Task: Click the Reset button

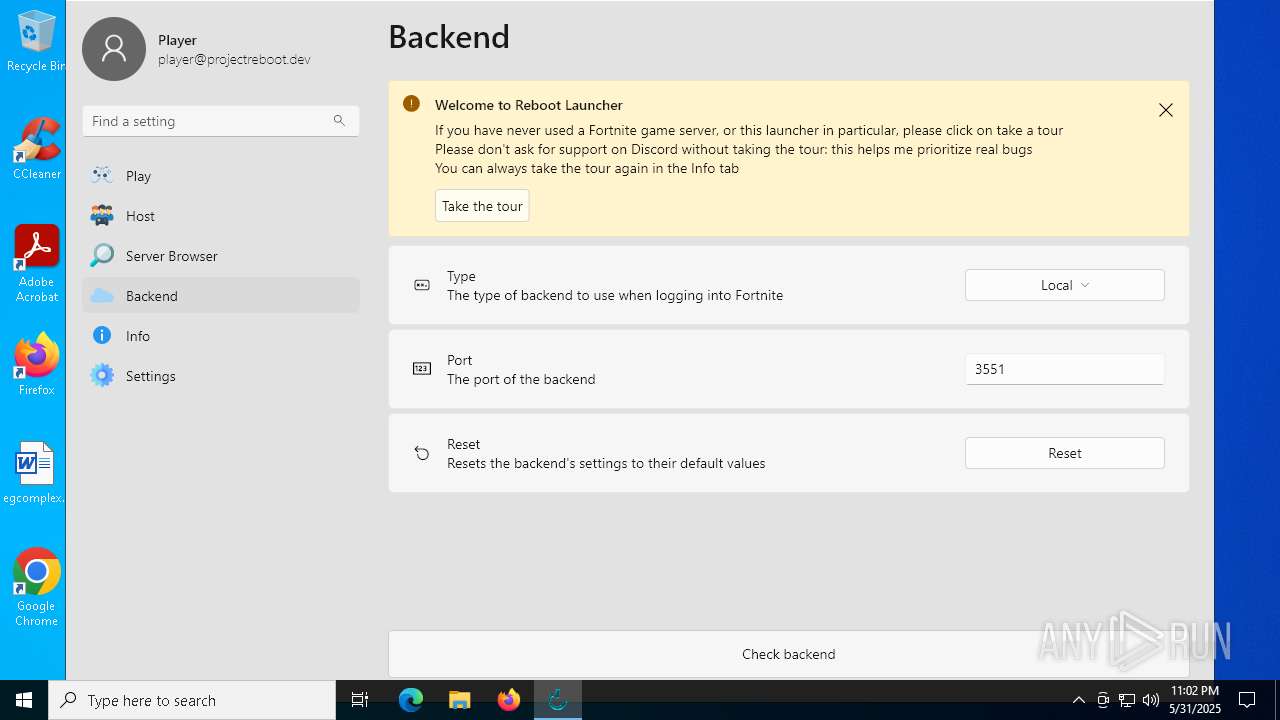Action: (1065, 453)
